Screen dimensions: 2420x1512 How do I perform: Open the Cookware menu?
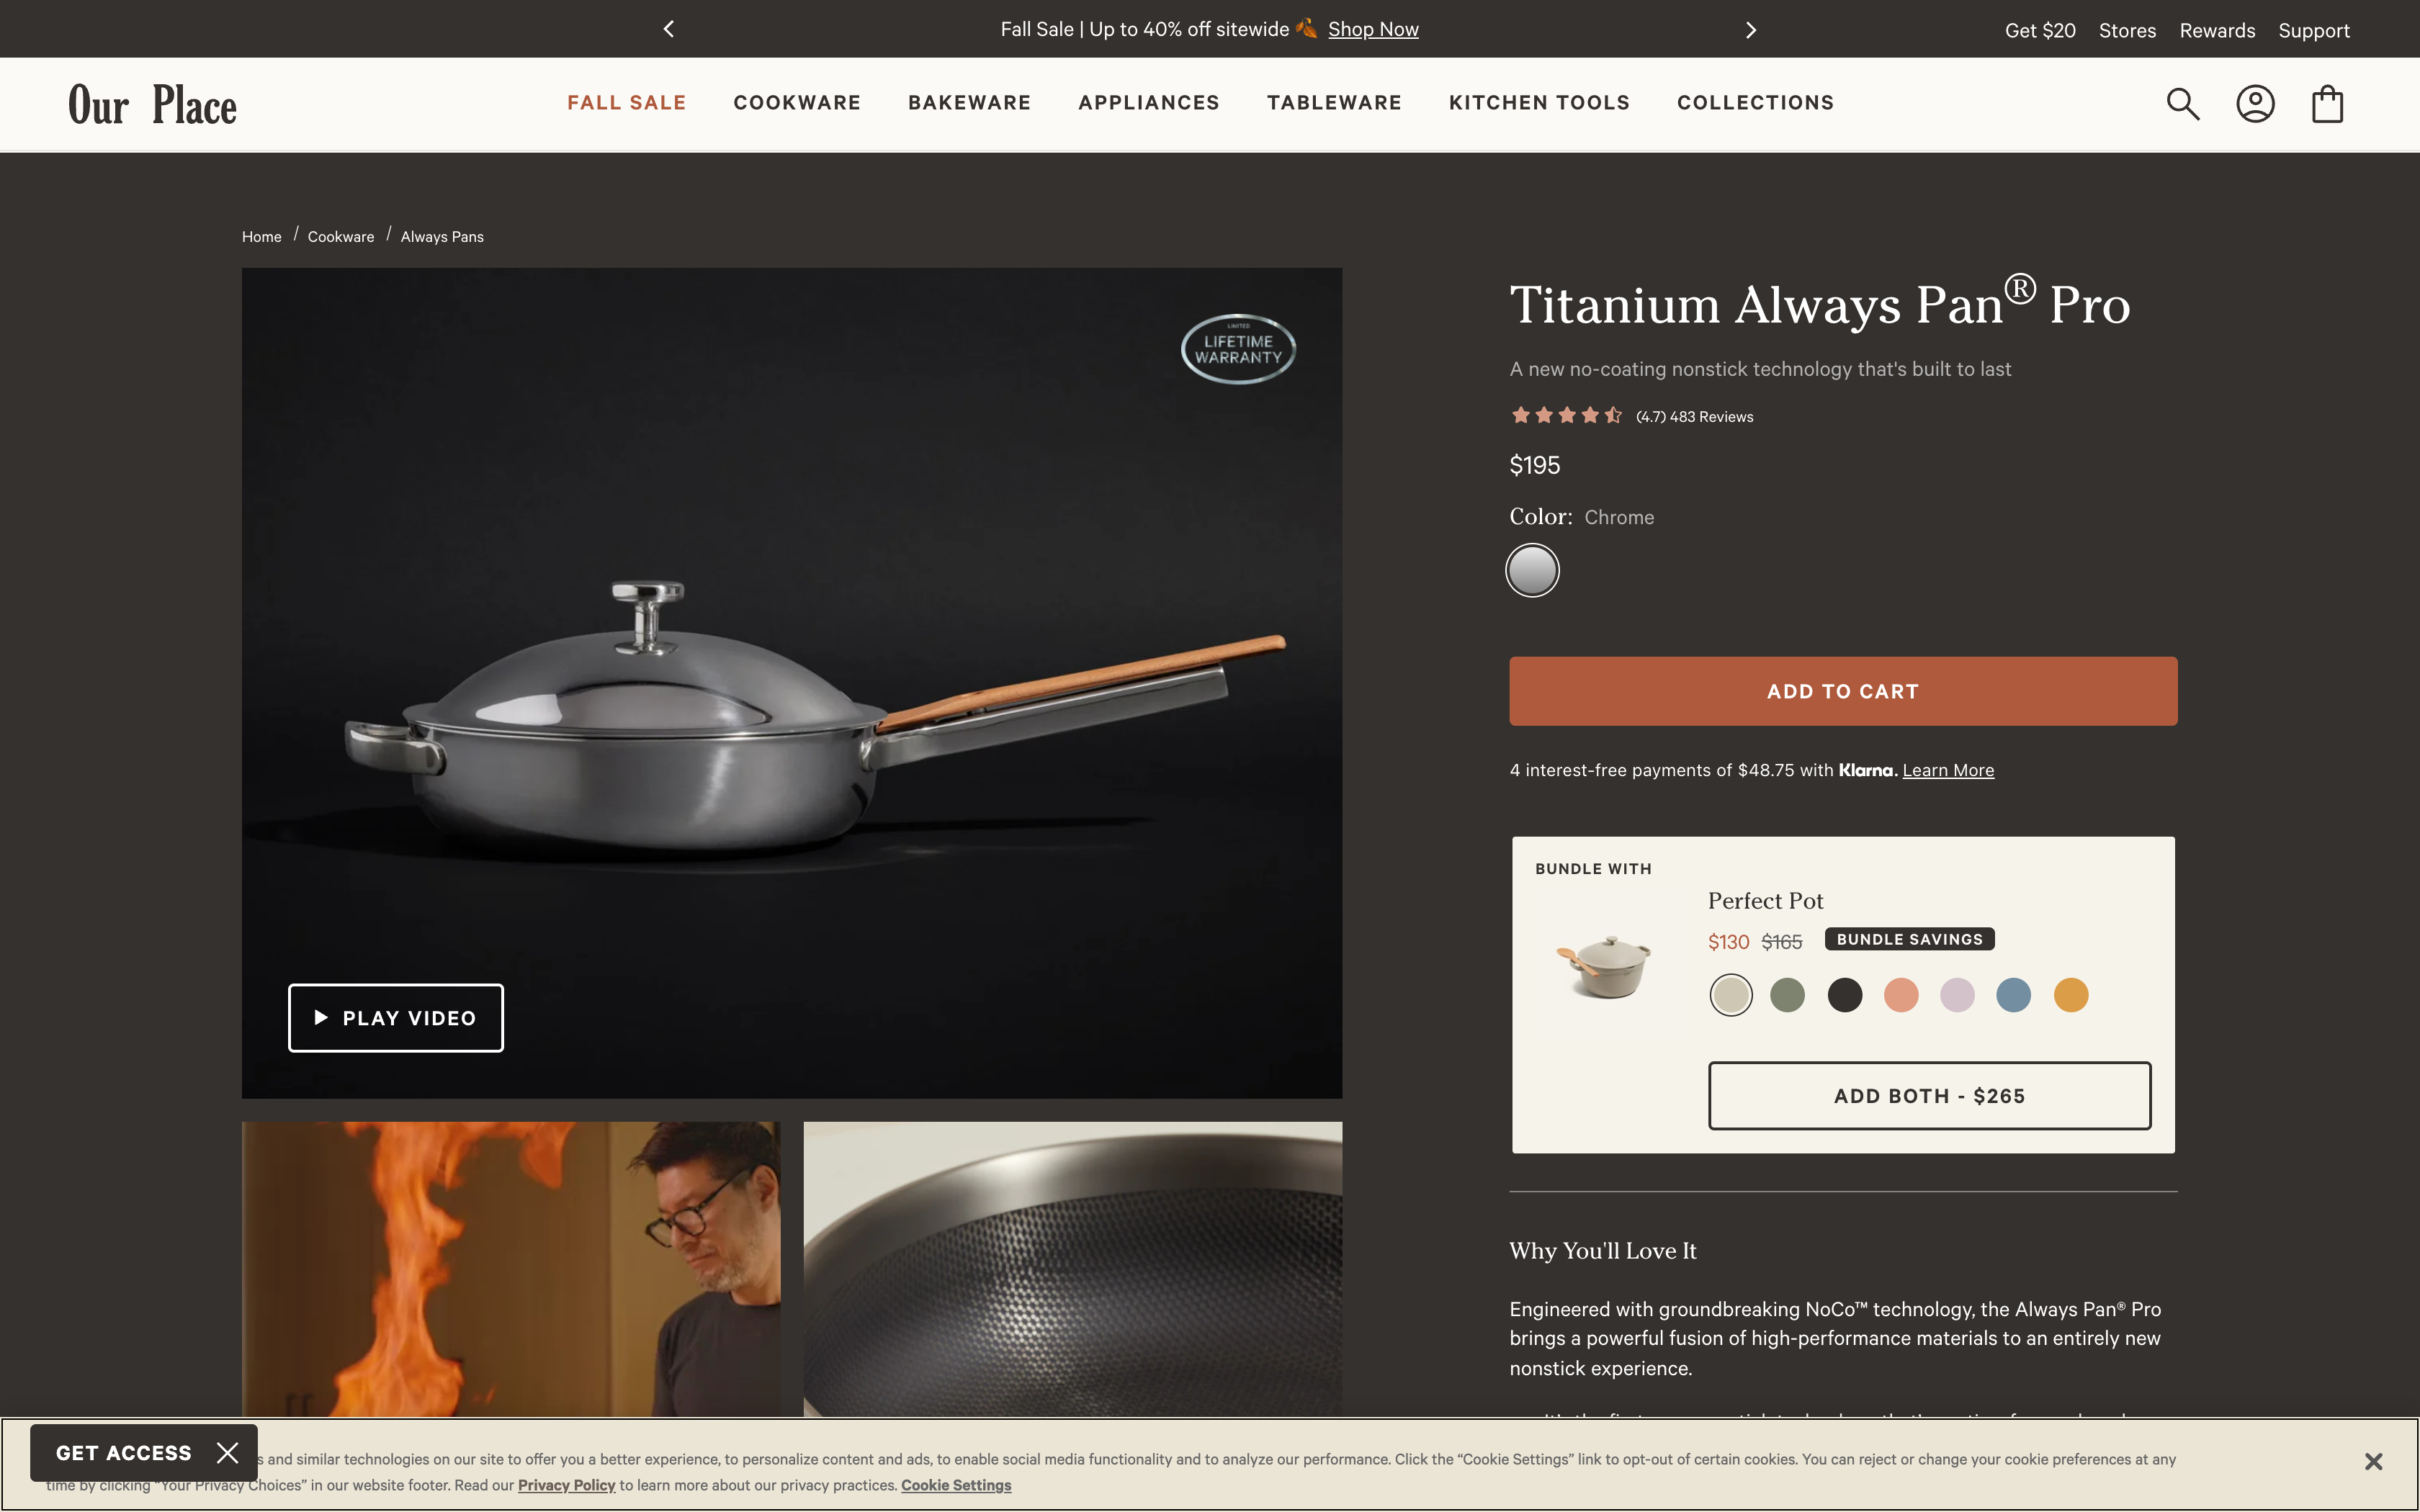[x=797, y=103]
